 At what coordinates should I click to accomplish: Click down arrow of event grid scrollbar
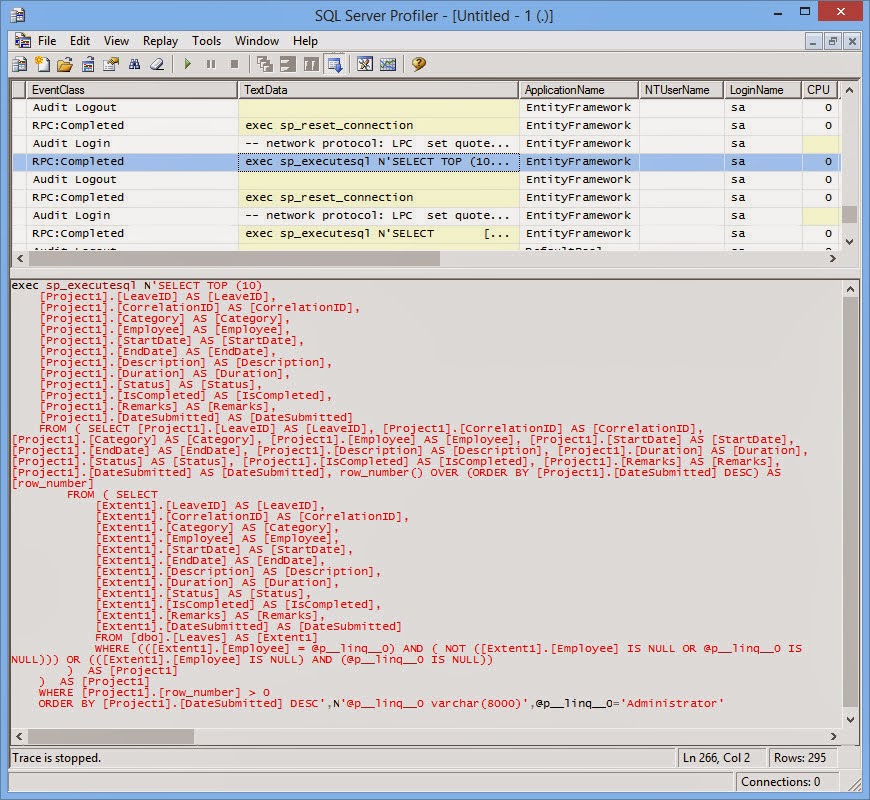click(x=849, y=241)
